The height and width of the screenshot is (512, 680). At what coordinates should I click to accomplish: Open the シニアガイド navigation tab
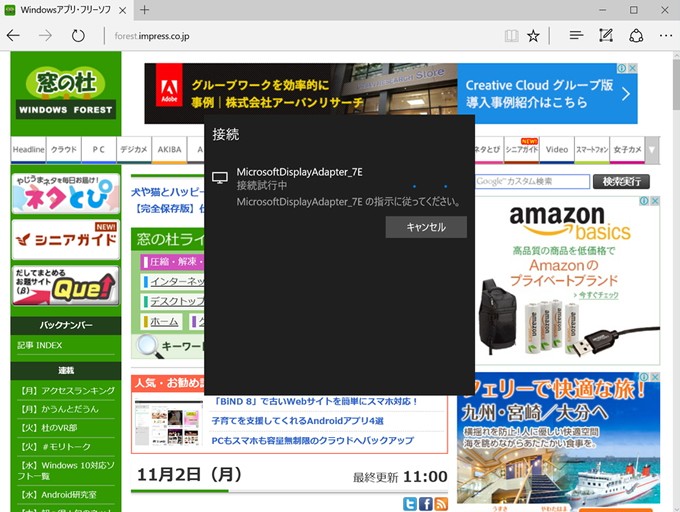click(x=522, y=150)
